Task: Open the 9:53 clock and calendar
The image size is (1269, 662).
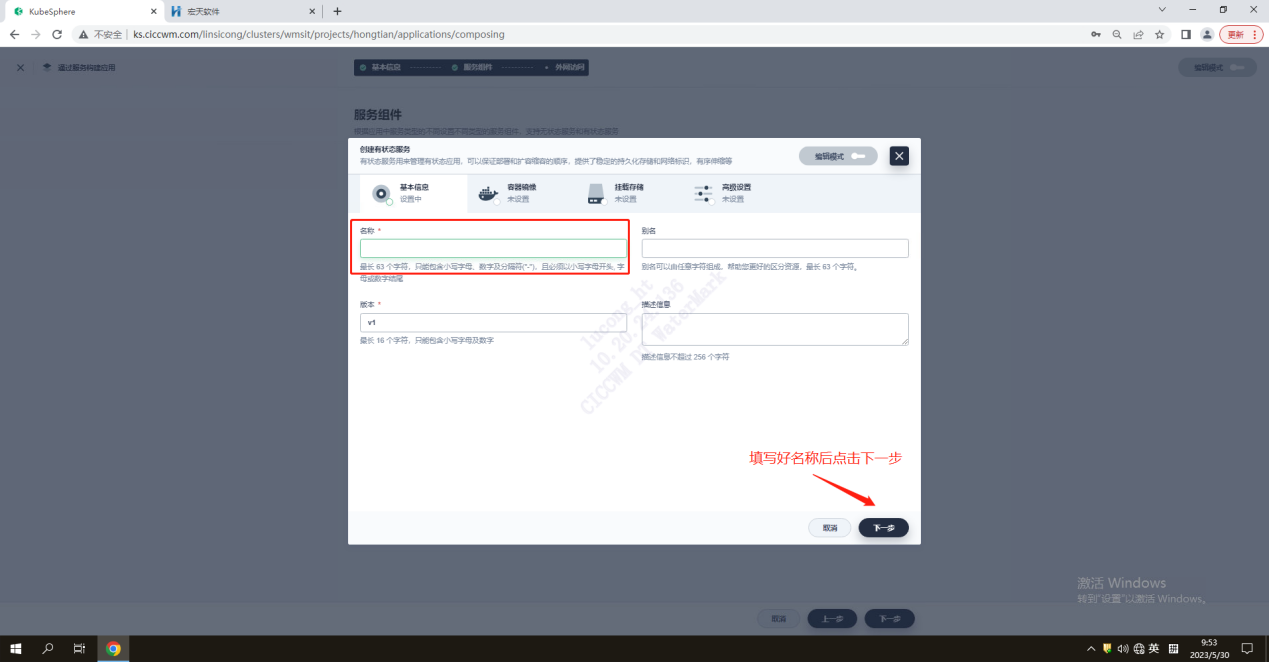Action: (1209, 648)
